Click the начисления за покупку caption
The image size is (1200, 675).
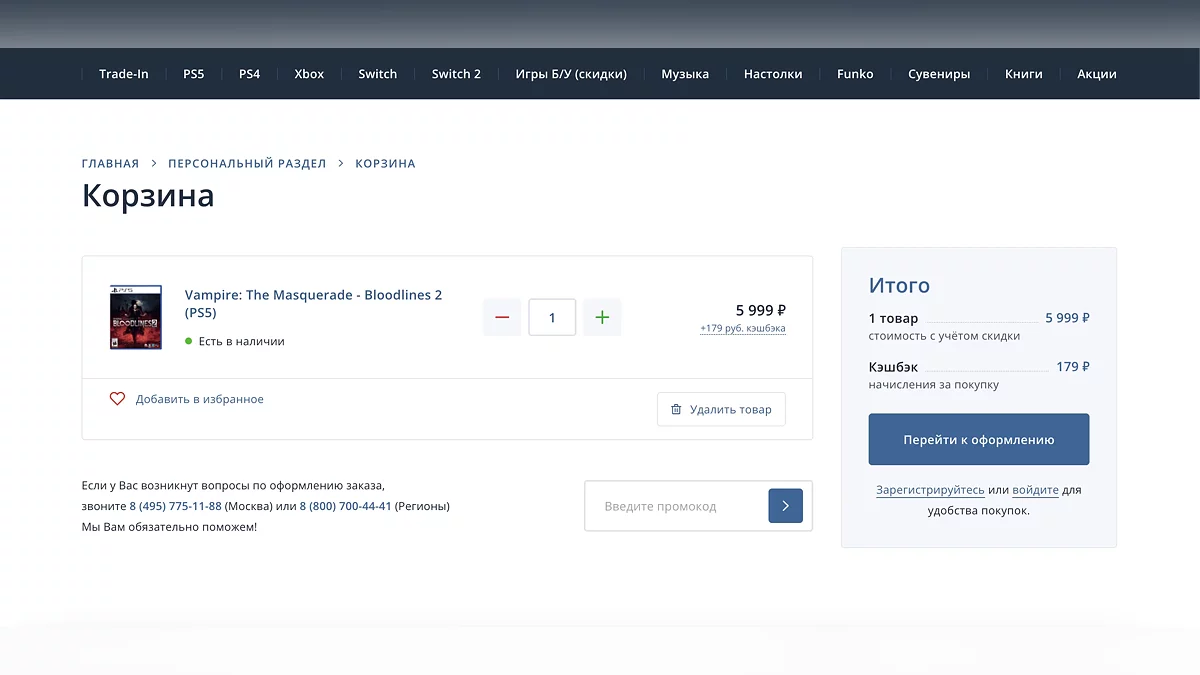(934, 385)
